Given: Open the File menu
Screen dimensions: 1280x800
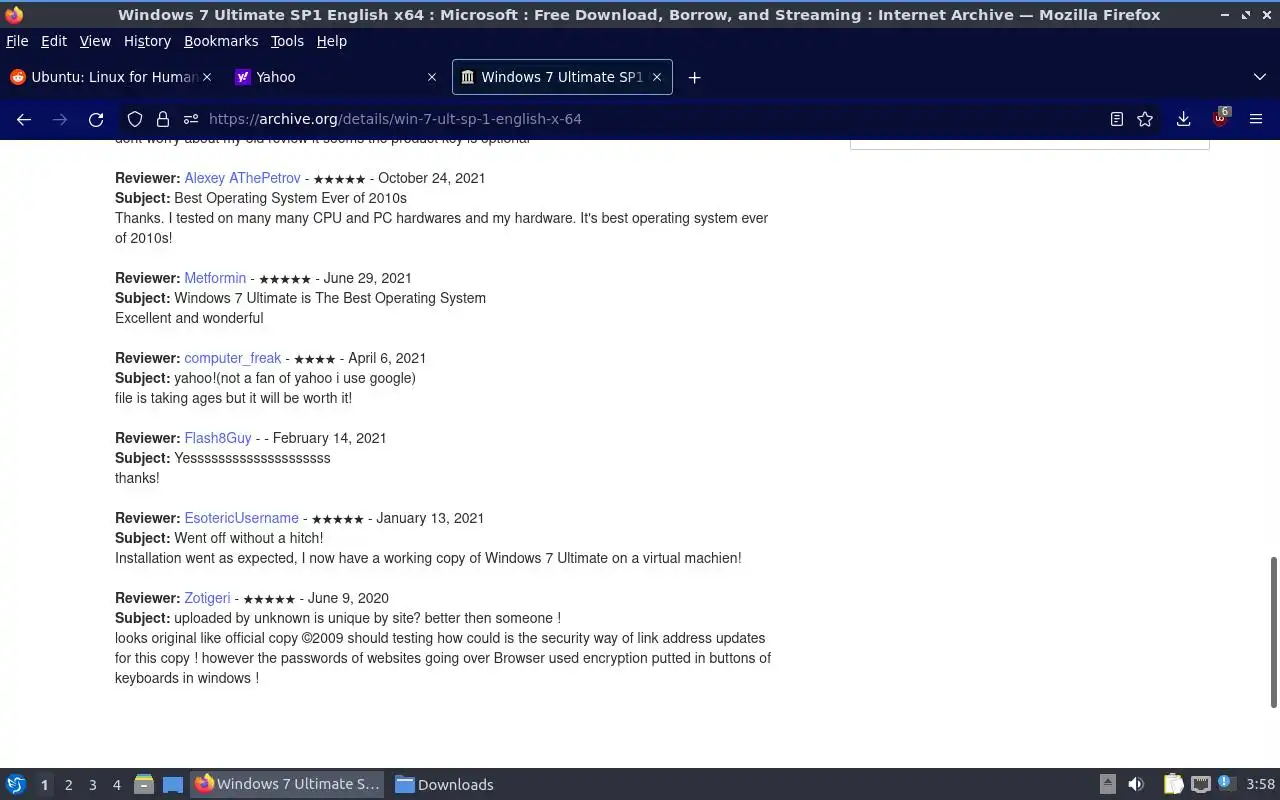Looking at the screenshot, I should coord(17,41).
